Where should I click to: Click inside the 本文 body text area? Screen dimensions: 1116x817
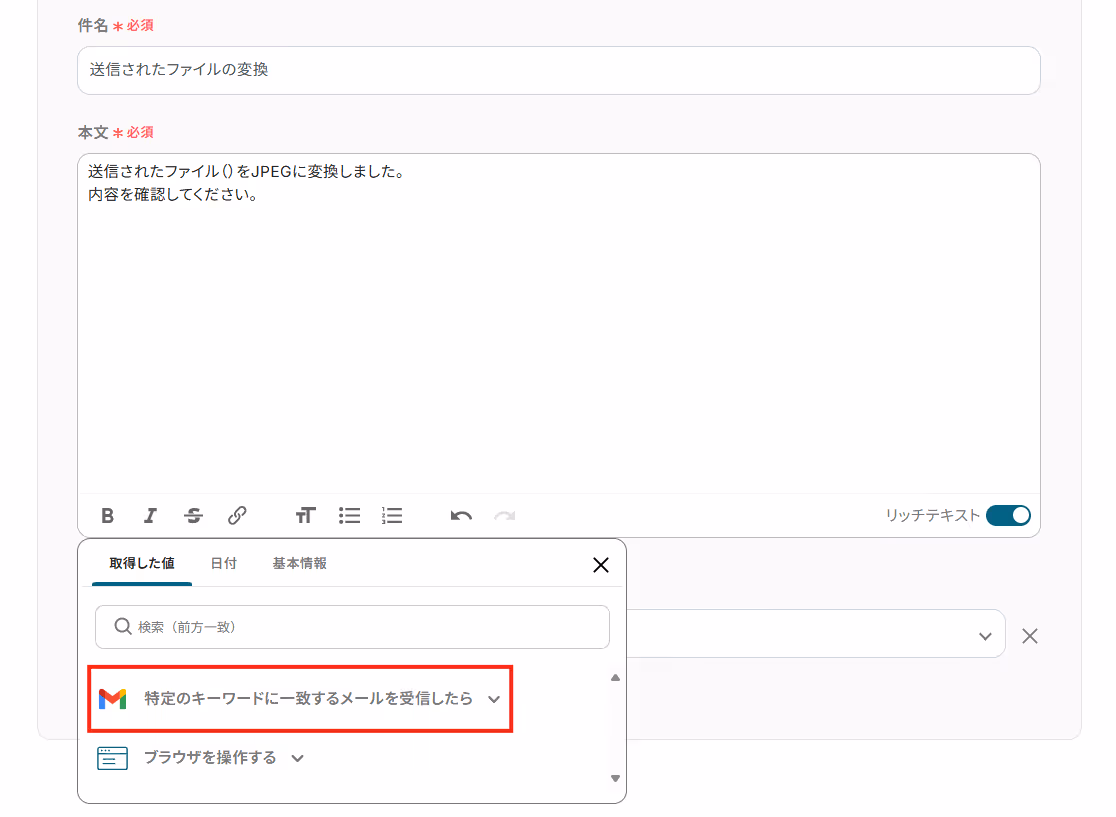pos(559,324)
